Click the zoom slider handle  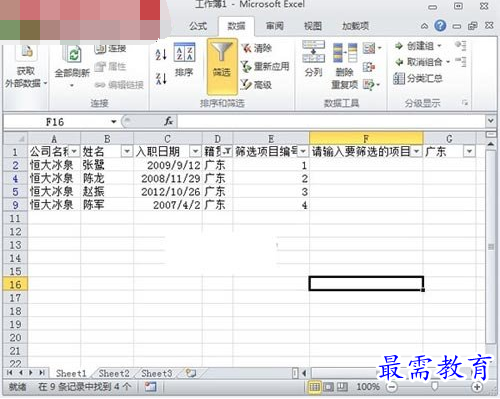tap(434, 387)
